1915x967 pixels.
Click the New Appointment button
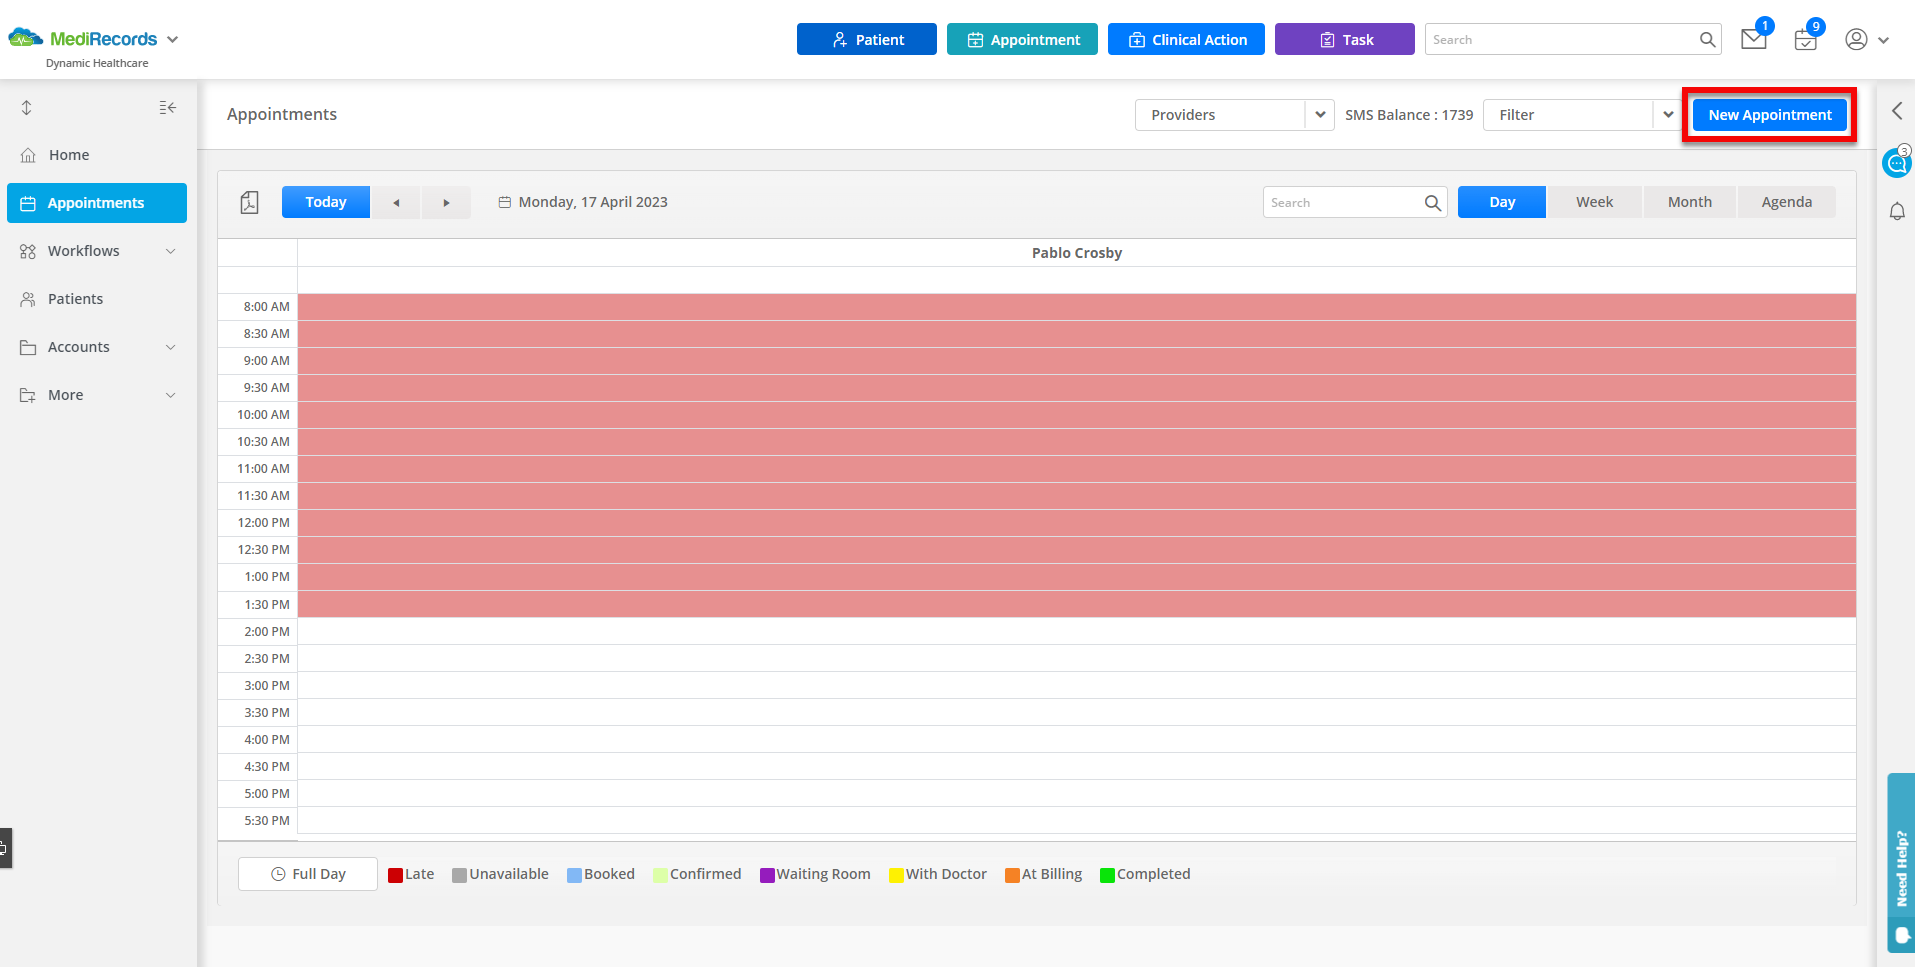(1769, 115)
